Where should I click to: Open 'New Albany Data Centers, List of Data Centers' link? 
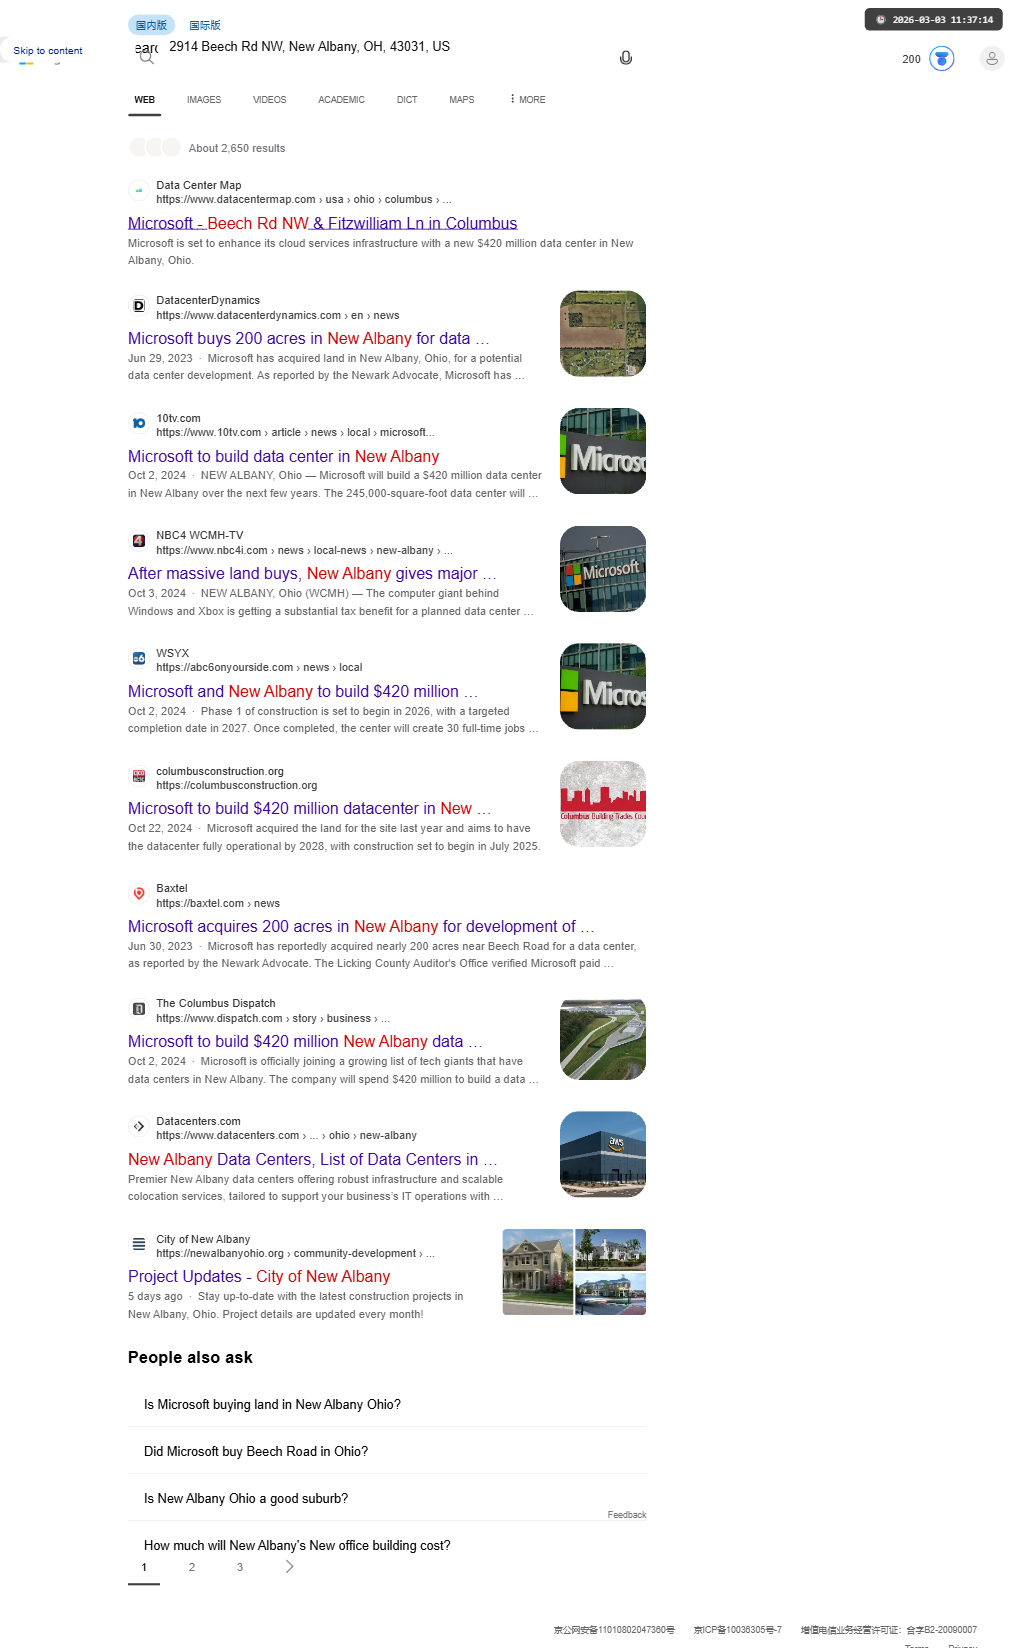click(x=313, y=1160)
